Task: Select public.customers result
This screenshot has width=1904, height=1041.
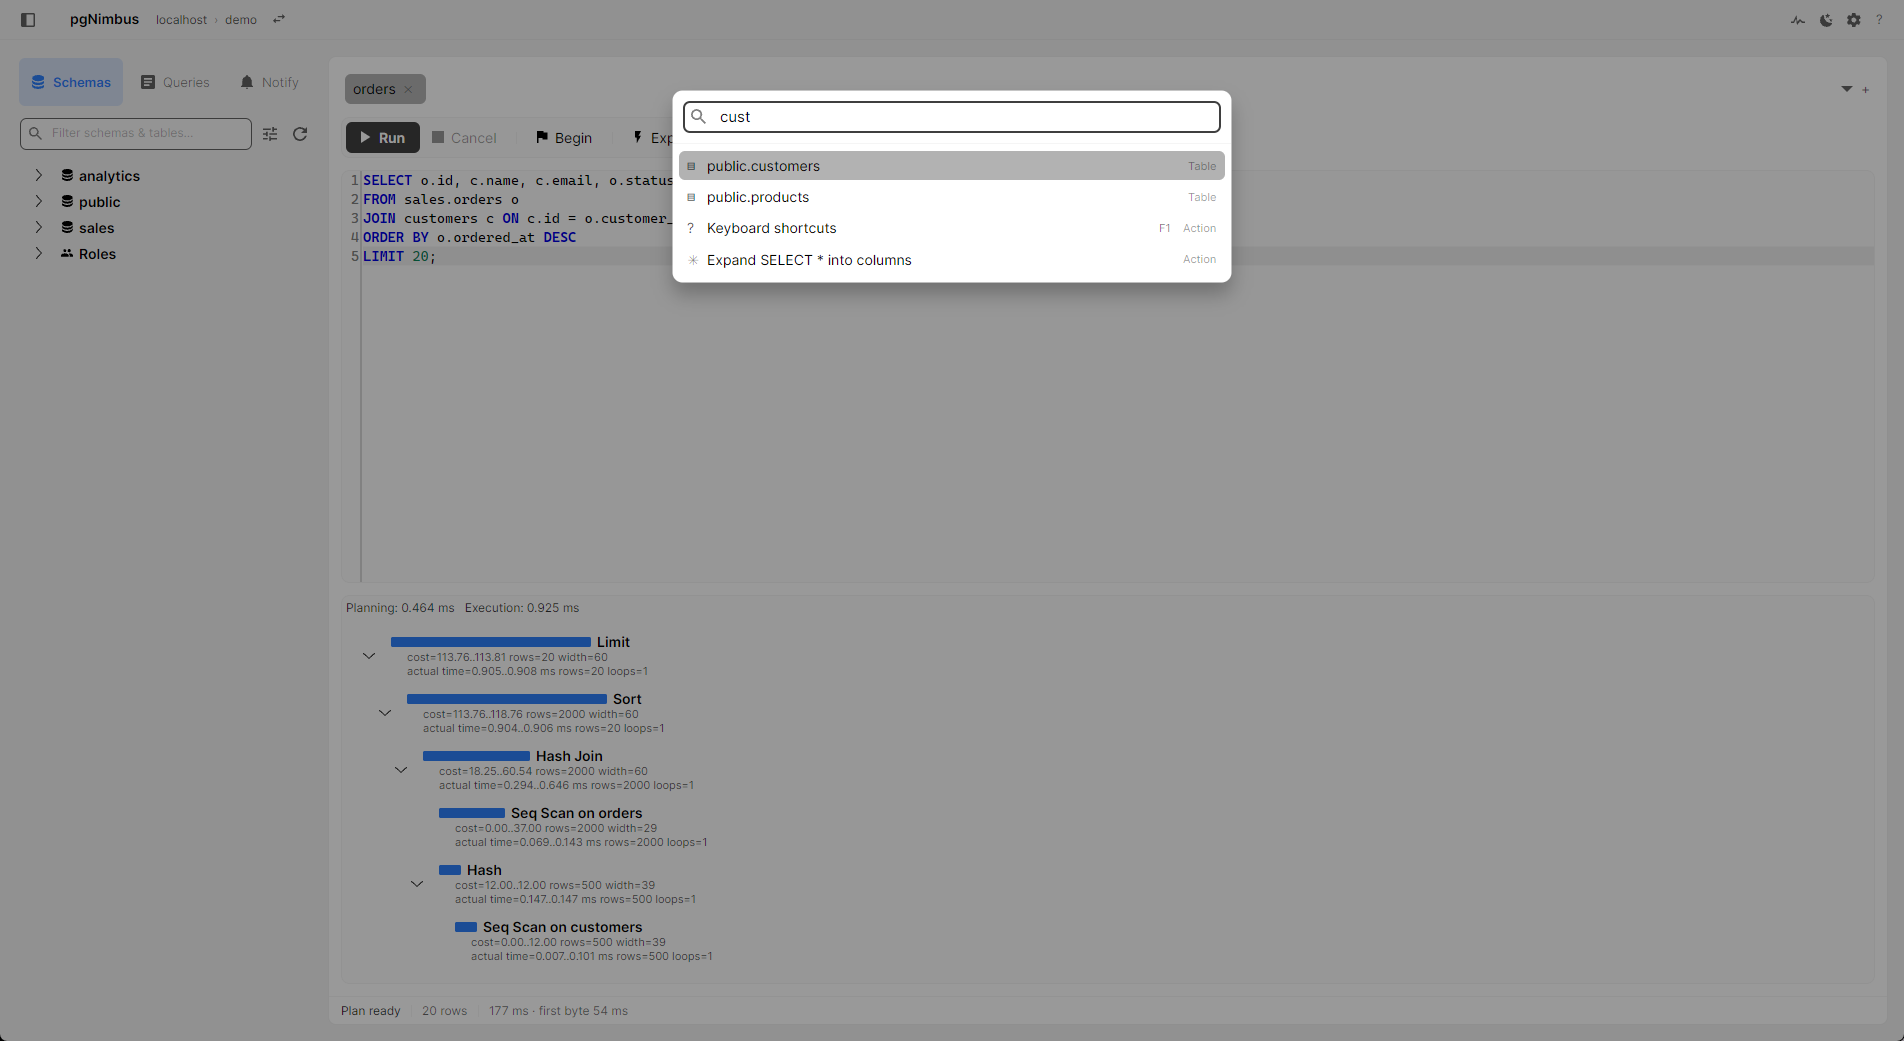Action: [x=951, y=166]
